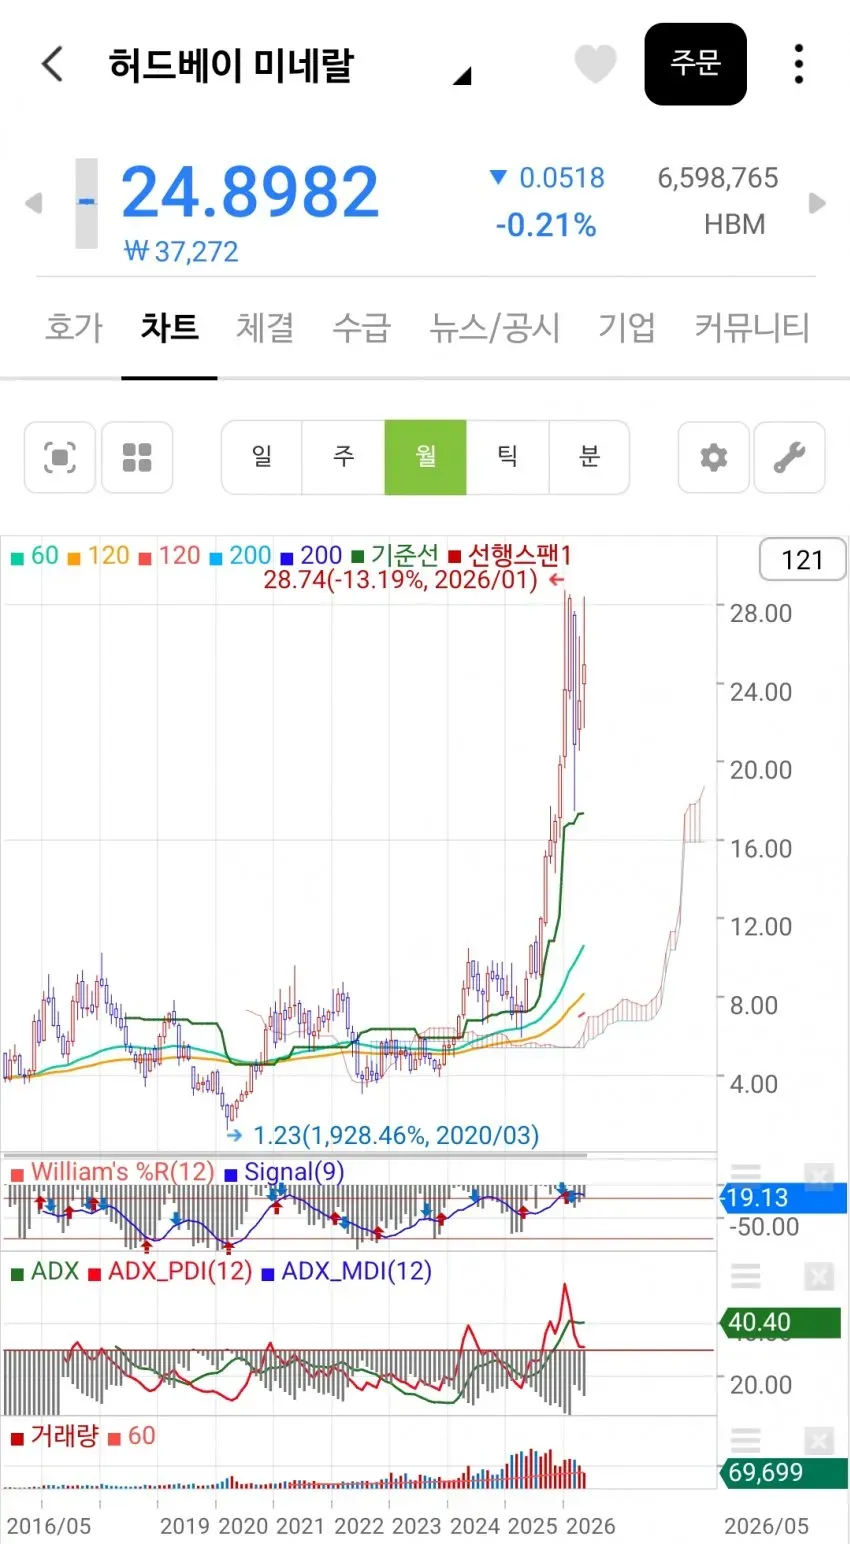
Task: Close the 거래량 volume panel
Action: 818,1440
